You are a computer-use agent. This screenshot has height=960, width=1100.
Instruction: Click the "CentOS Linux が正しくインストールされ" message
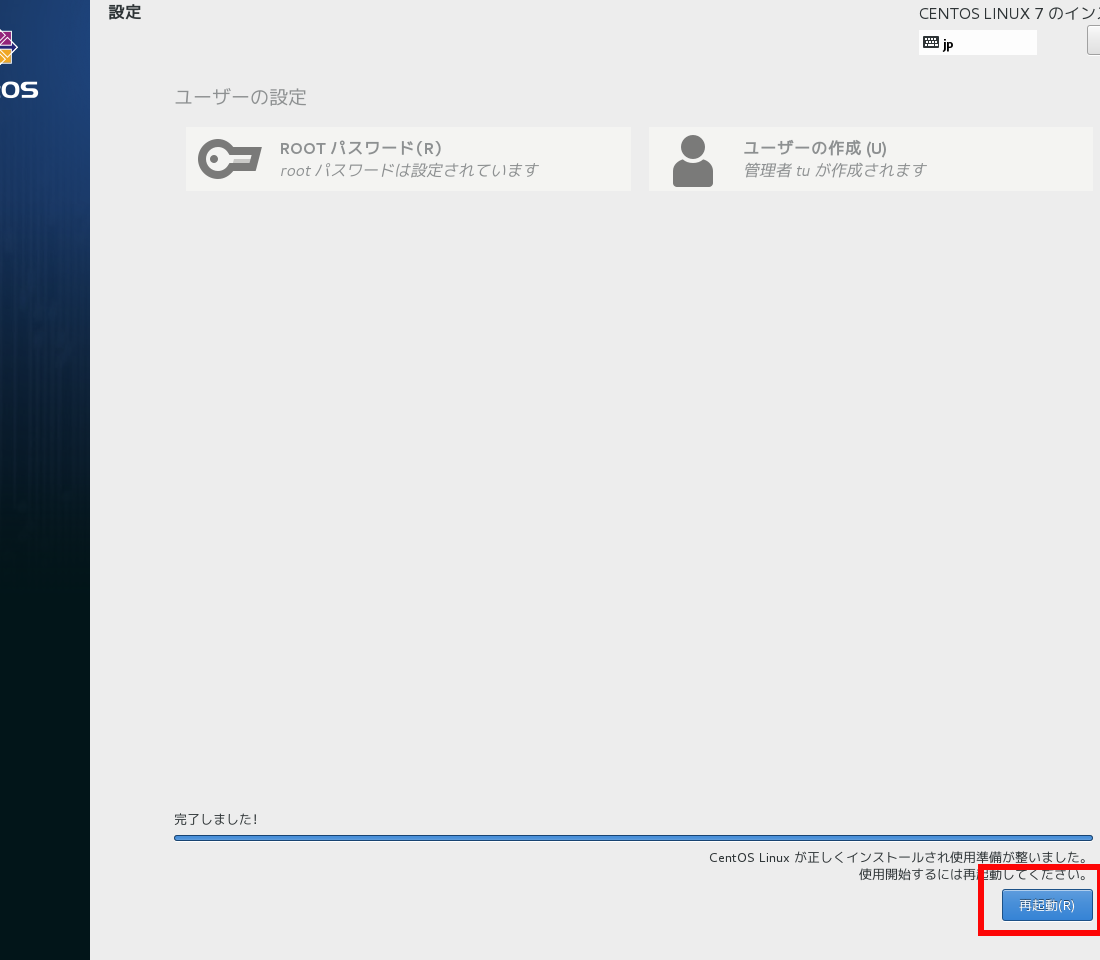coord(898,857)
